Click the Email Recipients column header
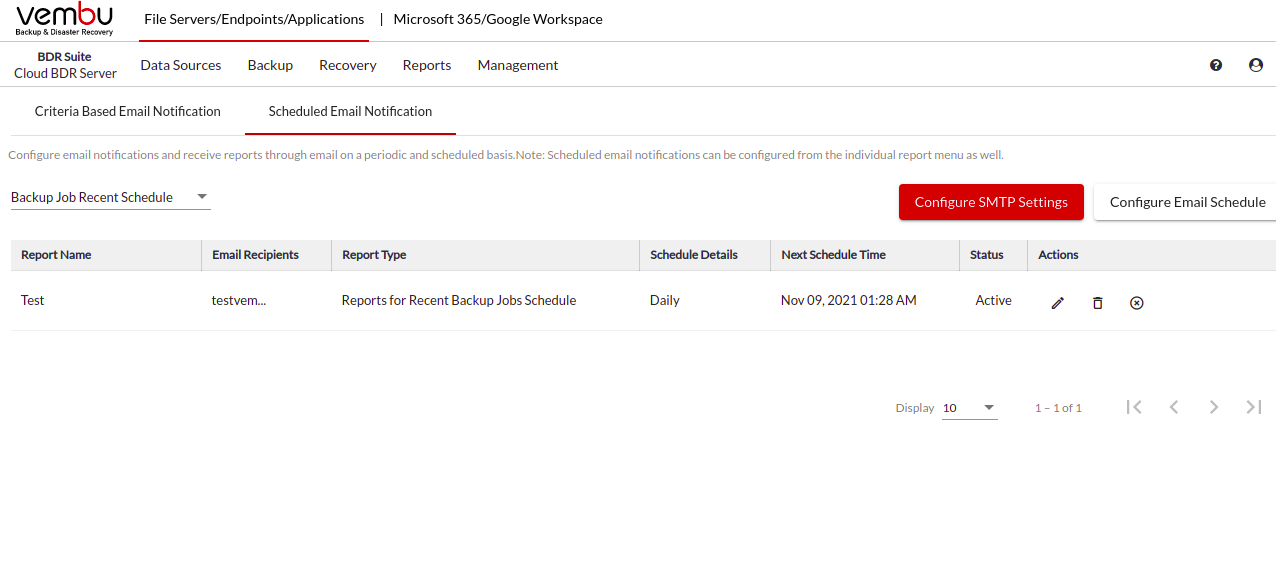This screenshot has width=1276, height=562. click(x=255, y=255)
